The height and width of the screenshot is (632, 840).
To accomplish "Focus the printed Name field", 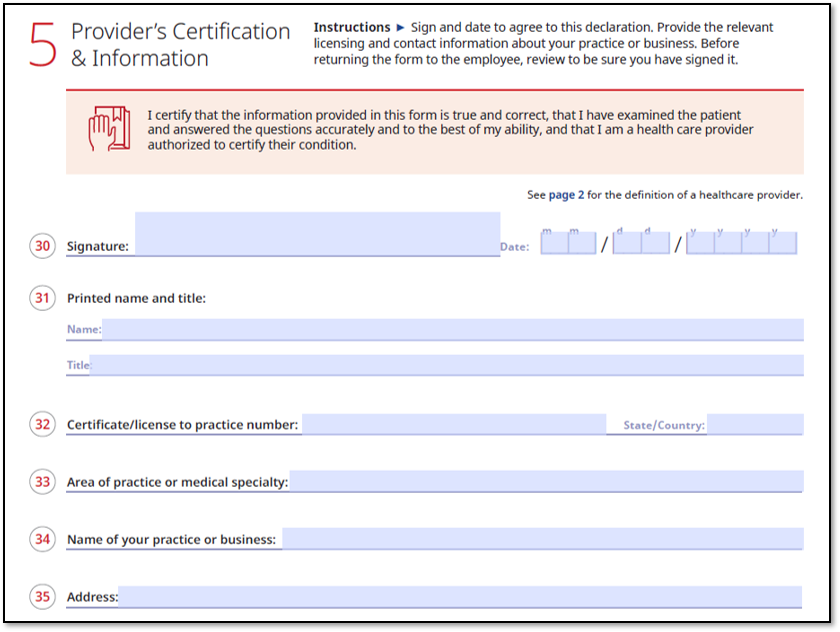I will [x=452, y=330].
